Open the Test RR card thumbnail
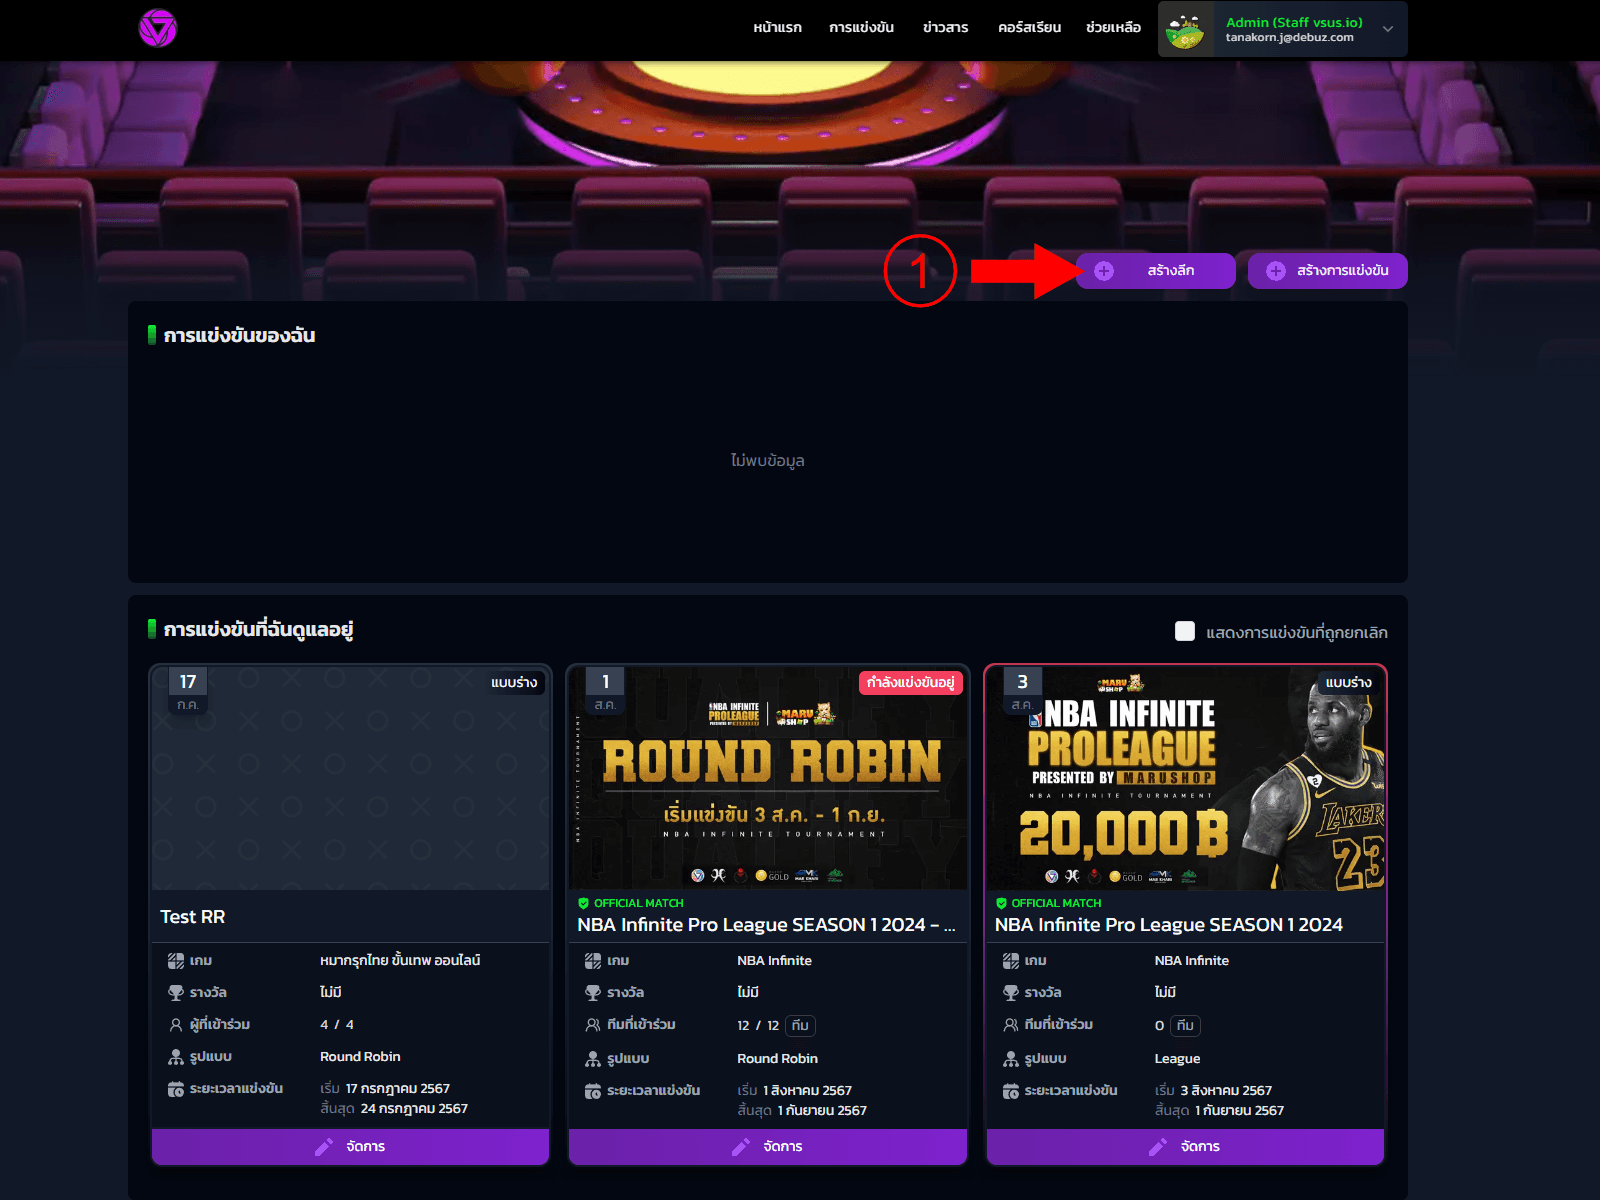1600x1200 pixels. pyautogui.click(x=350, y=778)
